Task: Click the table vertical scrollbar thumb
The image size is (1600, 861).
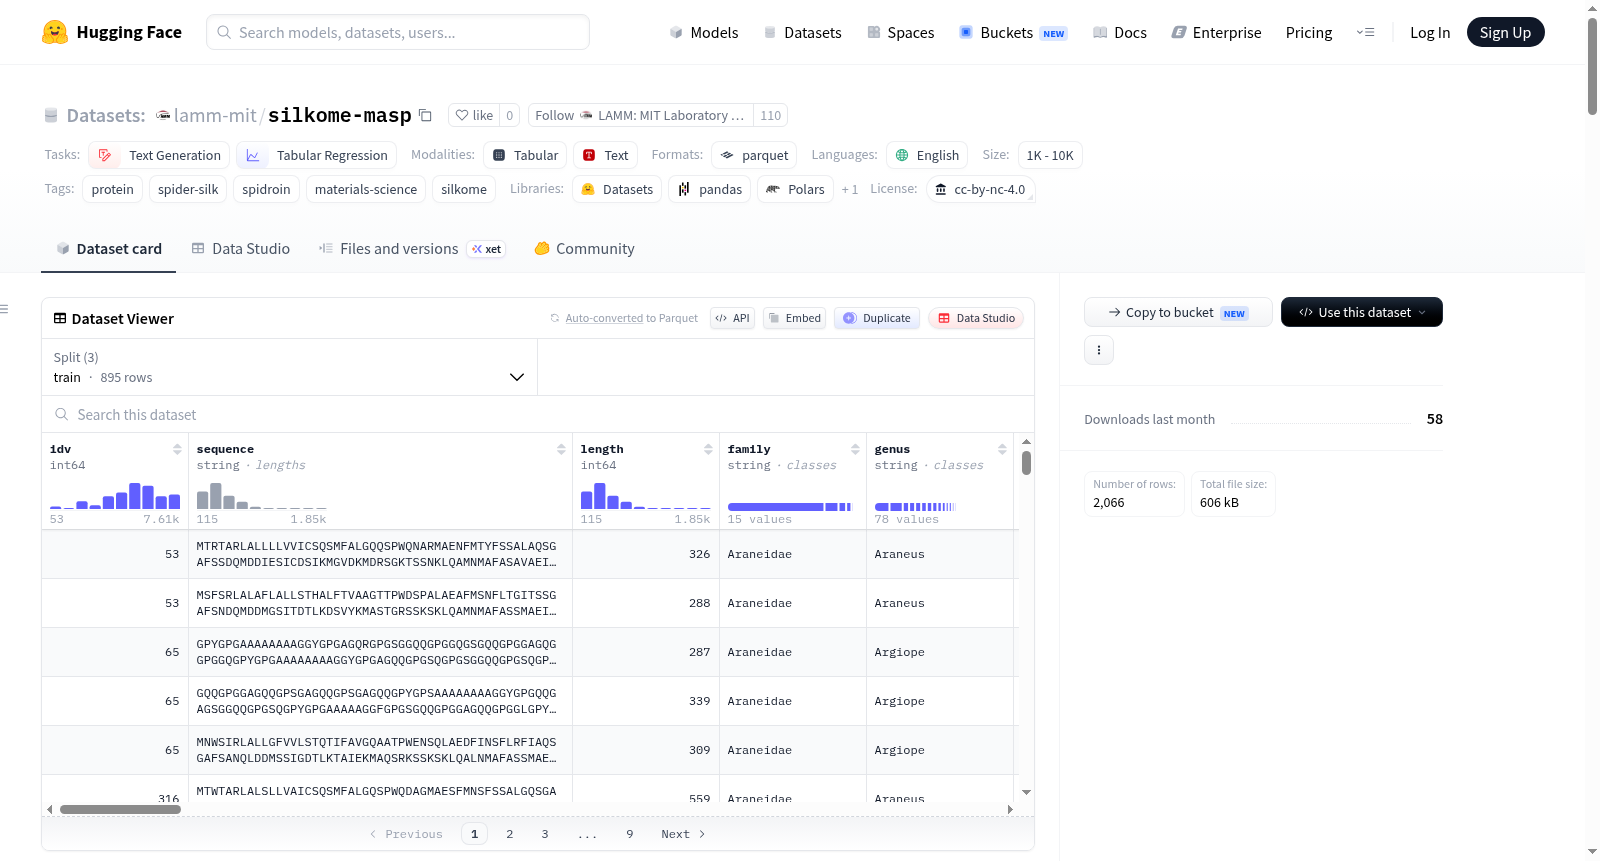Action: coord(1026,463)
